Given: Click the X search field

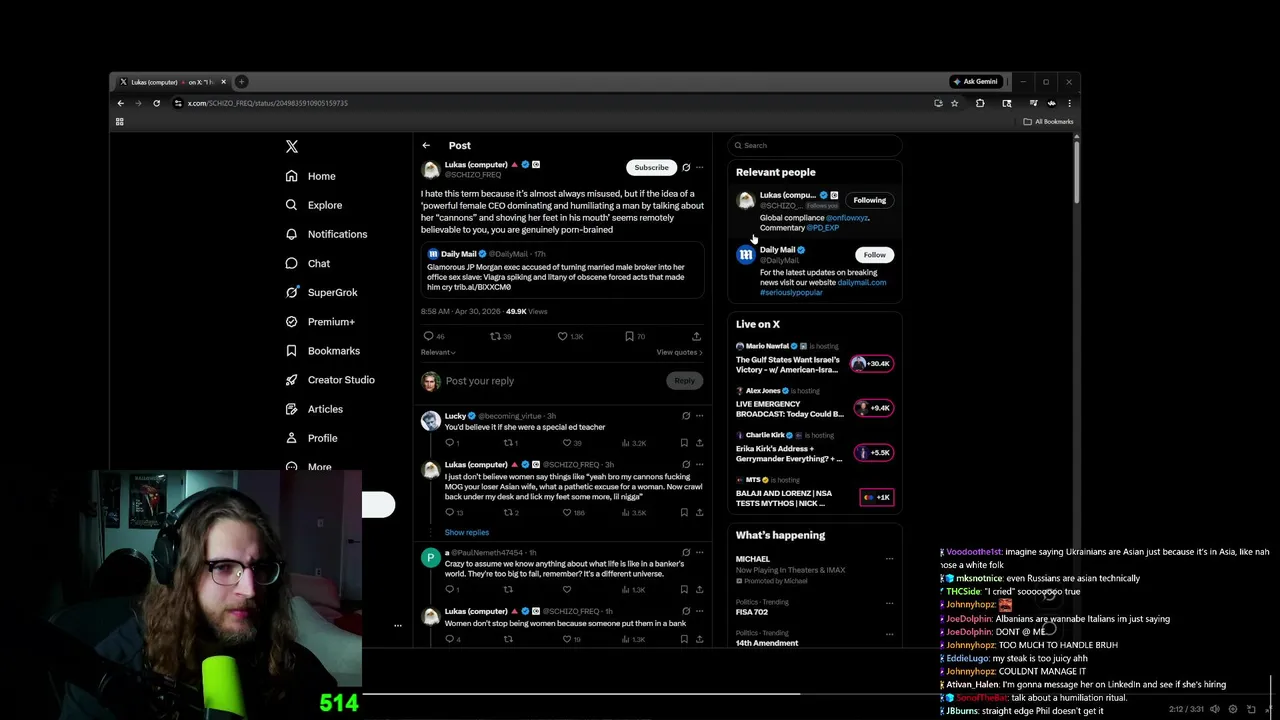Looking at the screenshot, I should (x=815, y=146).
